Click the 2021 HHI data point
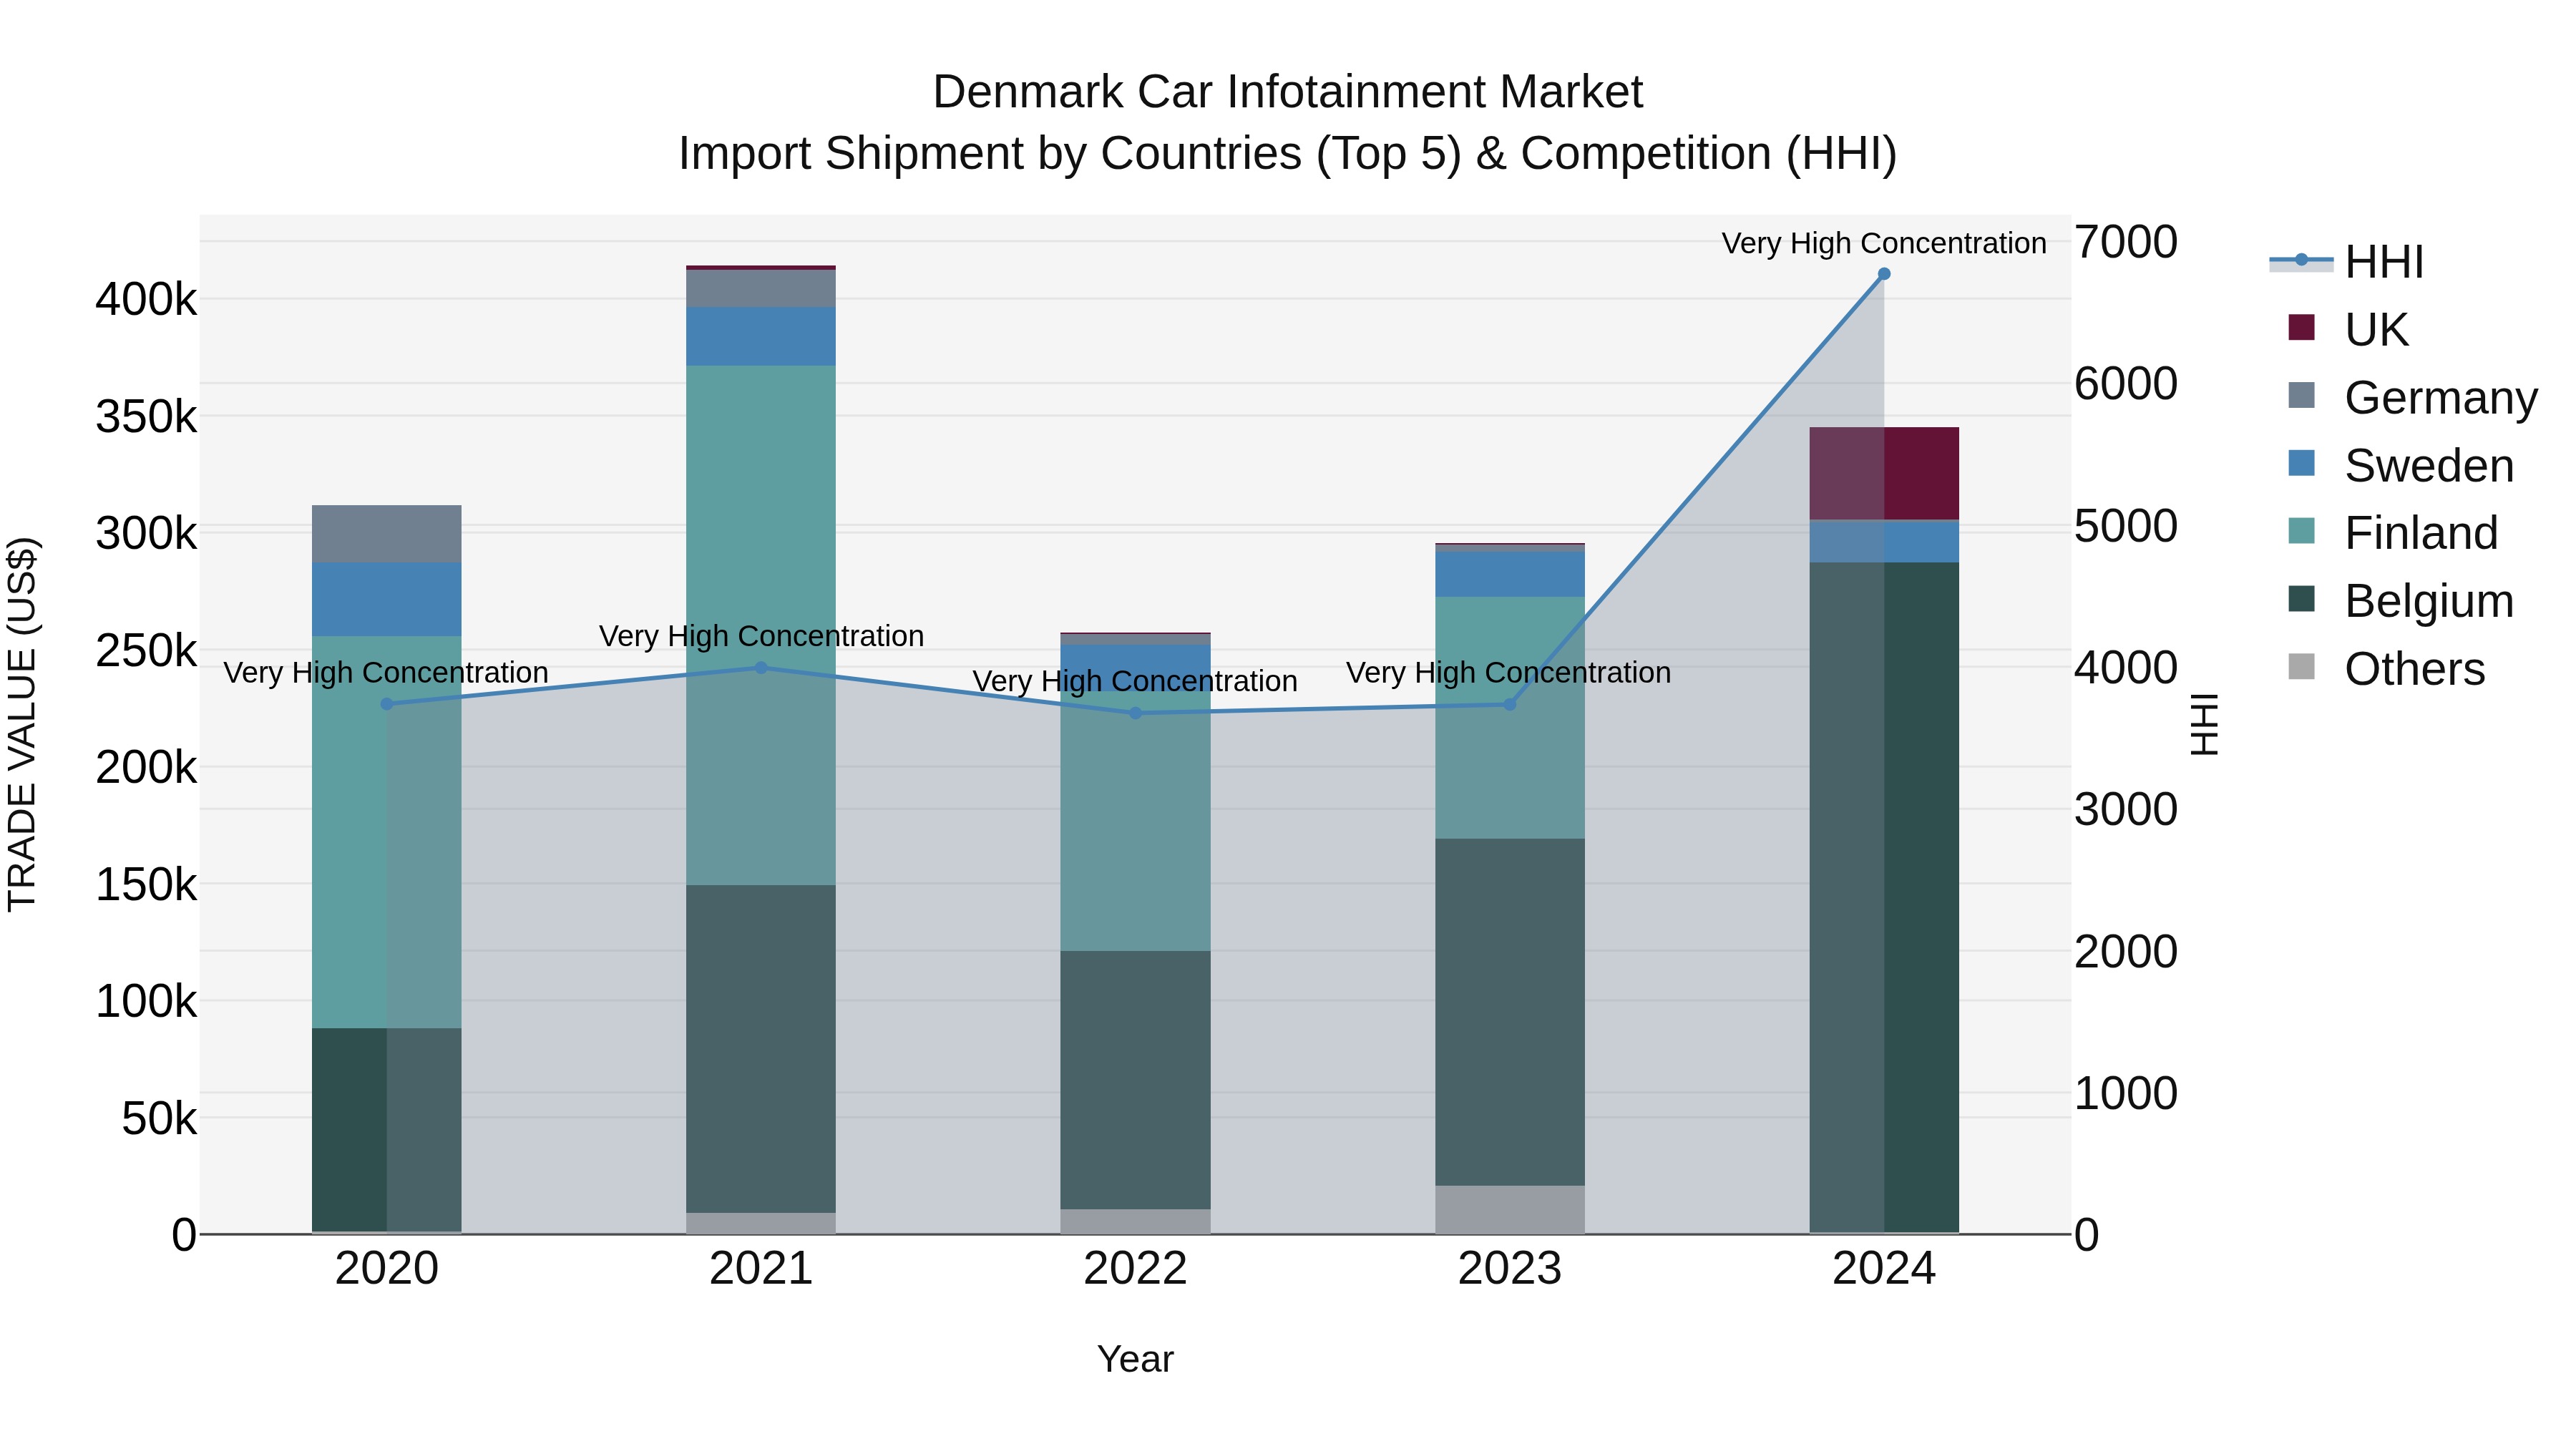Screen dimensions: 2576x1449 click(x=761, y=668)
